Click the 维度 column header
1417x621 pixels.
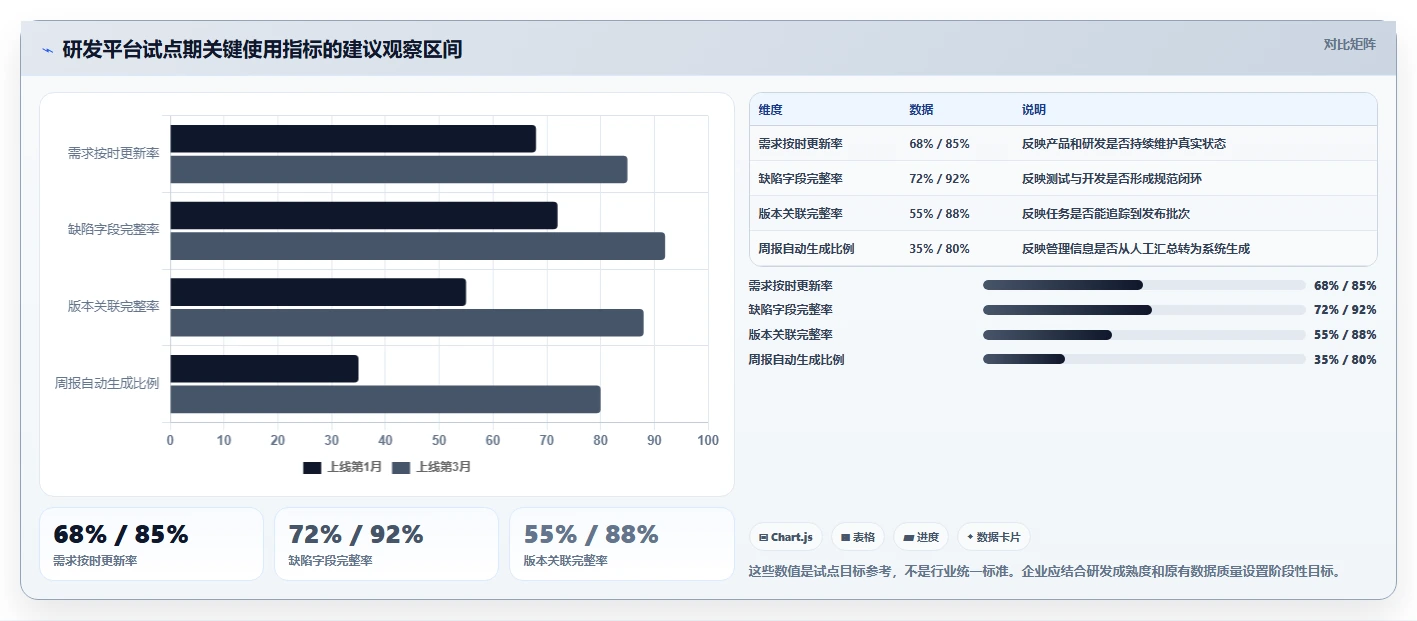[771, 110]
